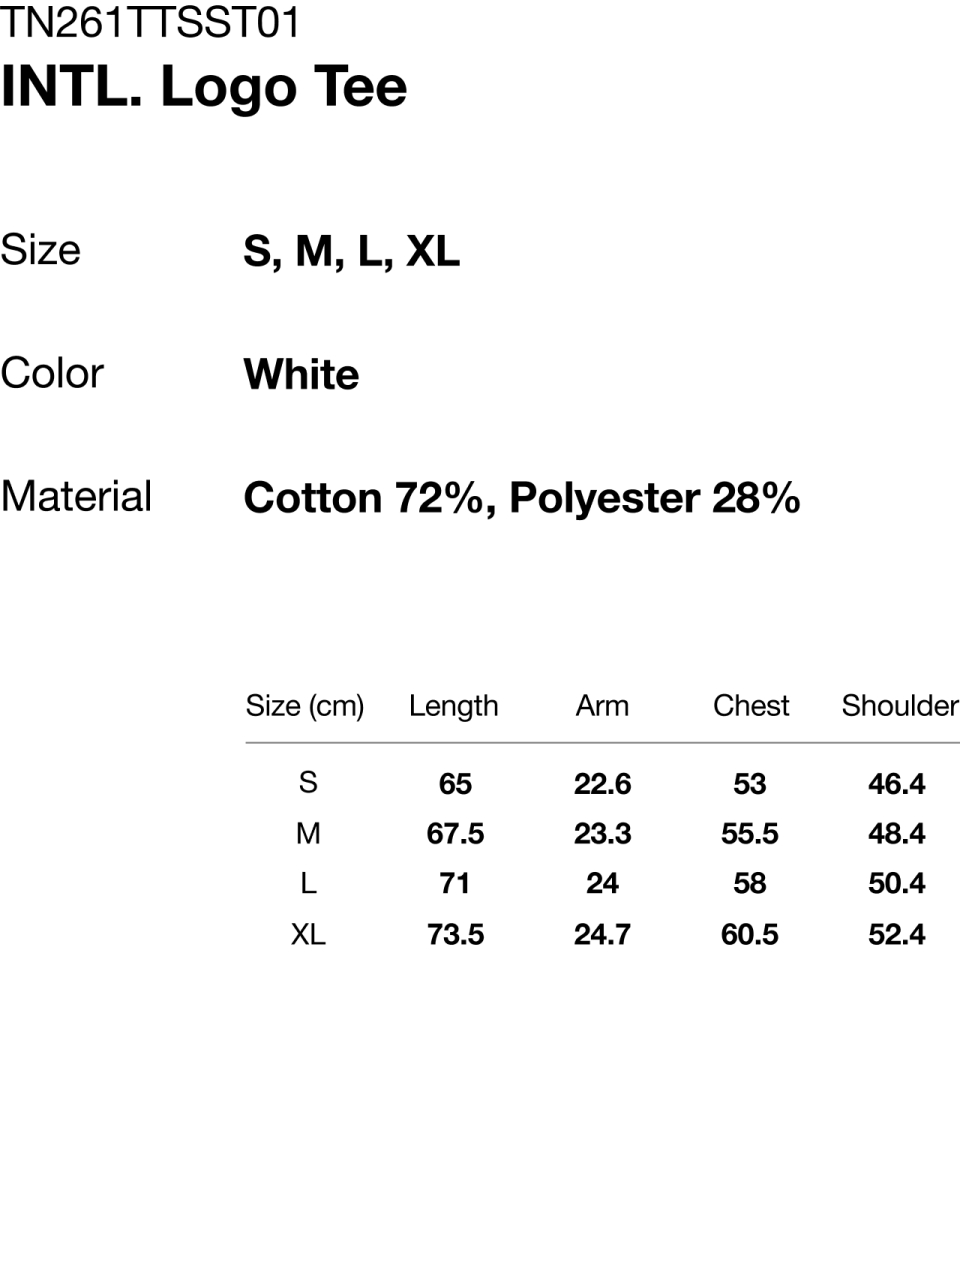The height and width of the screenshot is (1281, 960).
Task: Click the Cotton 72%, Polyester 28% text
Action: click(x=521, y=498)
